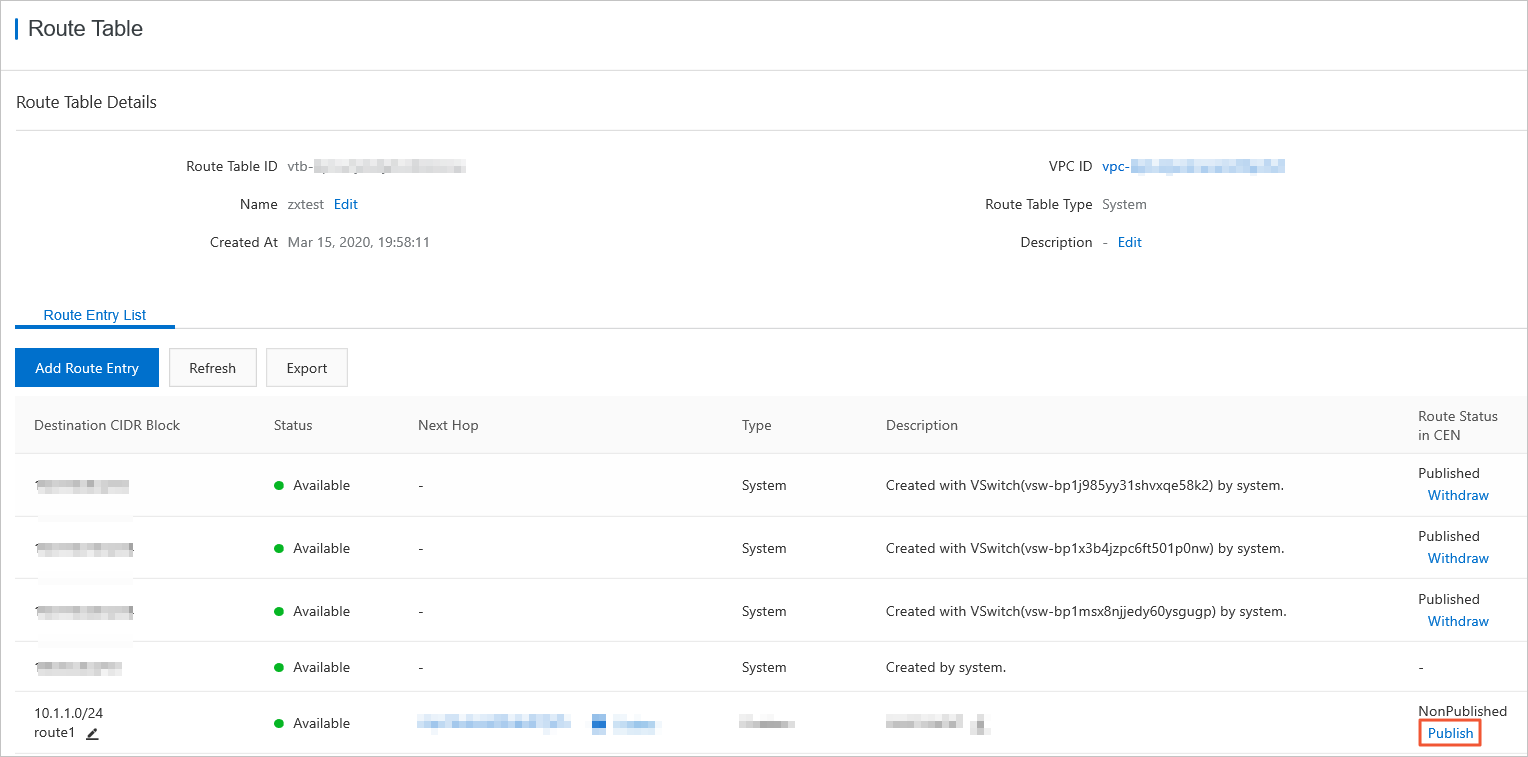
Task: Edit the route table name zxtest
Action: pyautogui.click(x=345, y=204)
